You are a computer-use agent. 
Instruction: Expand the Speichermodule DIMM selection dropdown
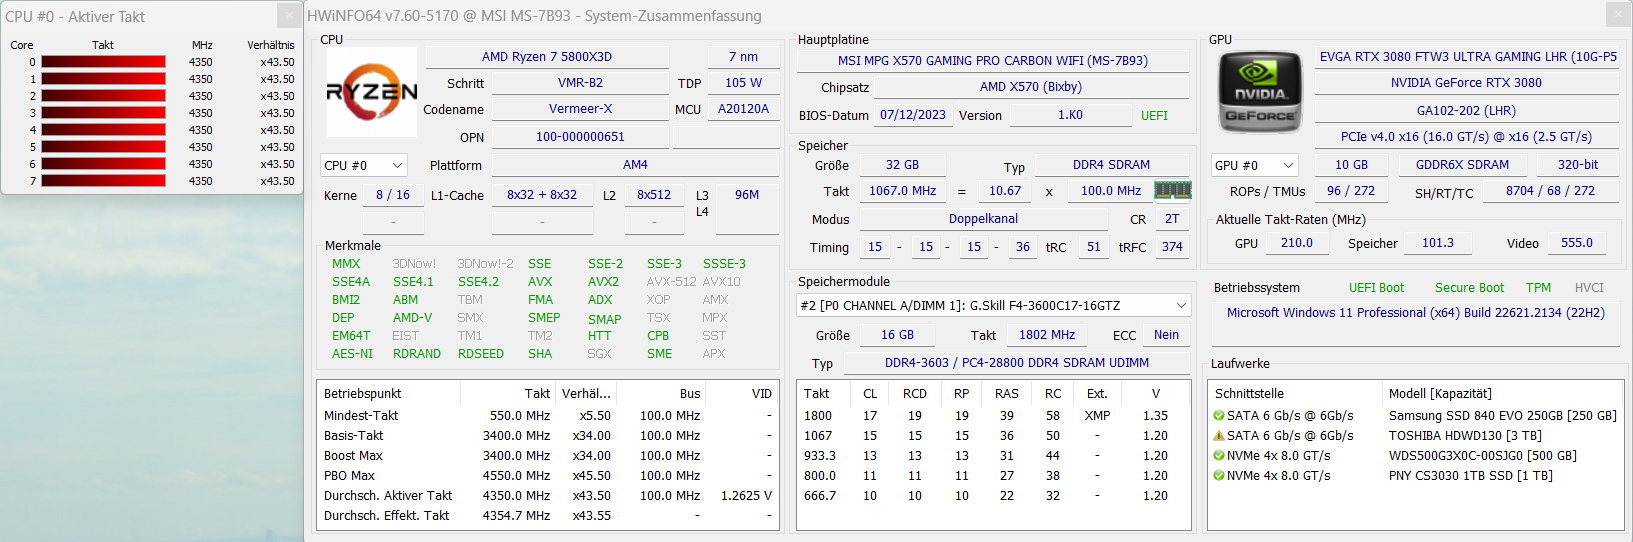(993, 305)
